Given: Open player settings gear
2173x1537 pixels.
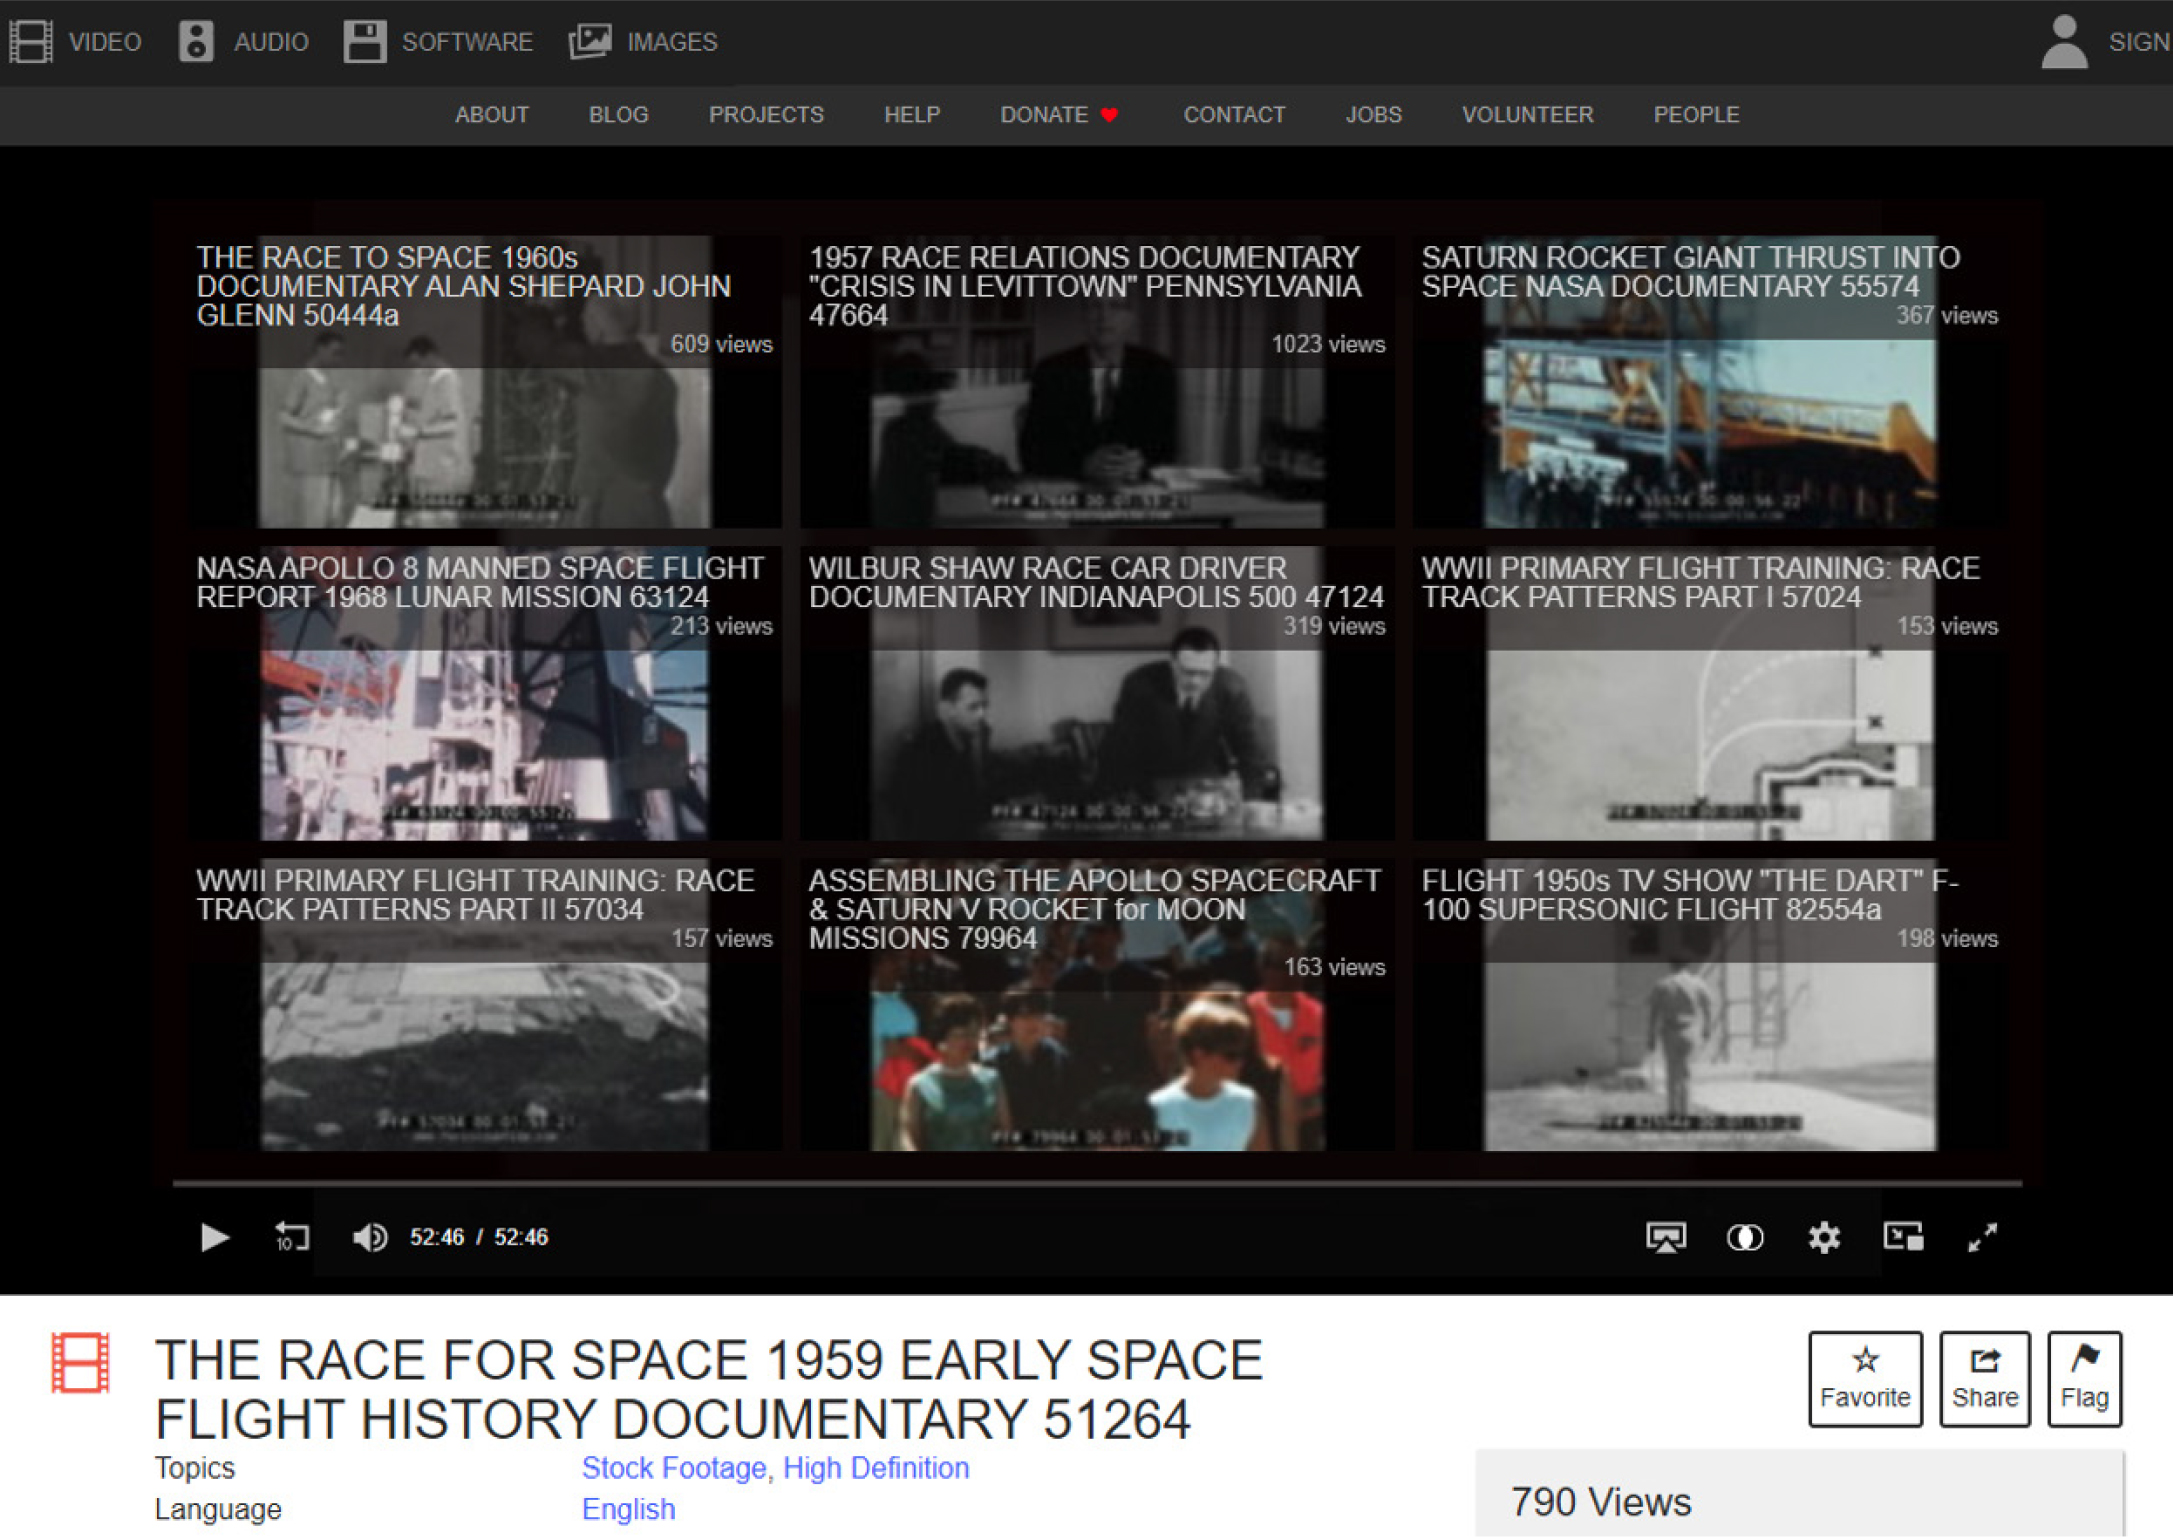Looking at the screenshot, I should click(1824, 1238).
